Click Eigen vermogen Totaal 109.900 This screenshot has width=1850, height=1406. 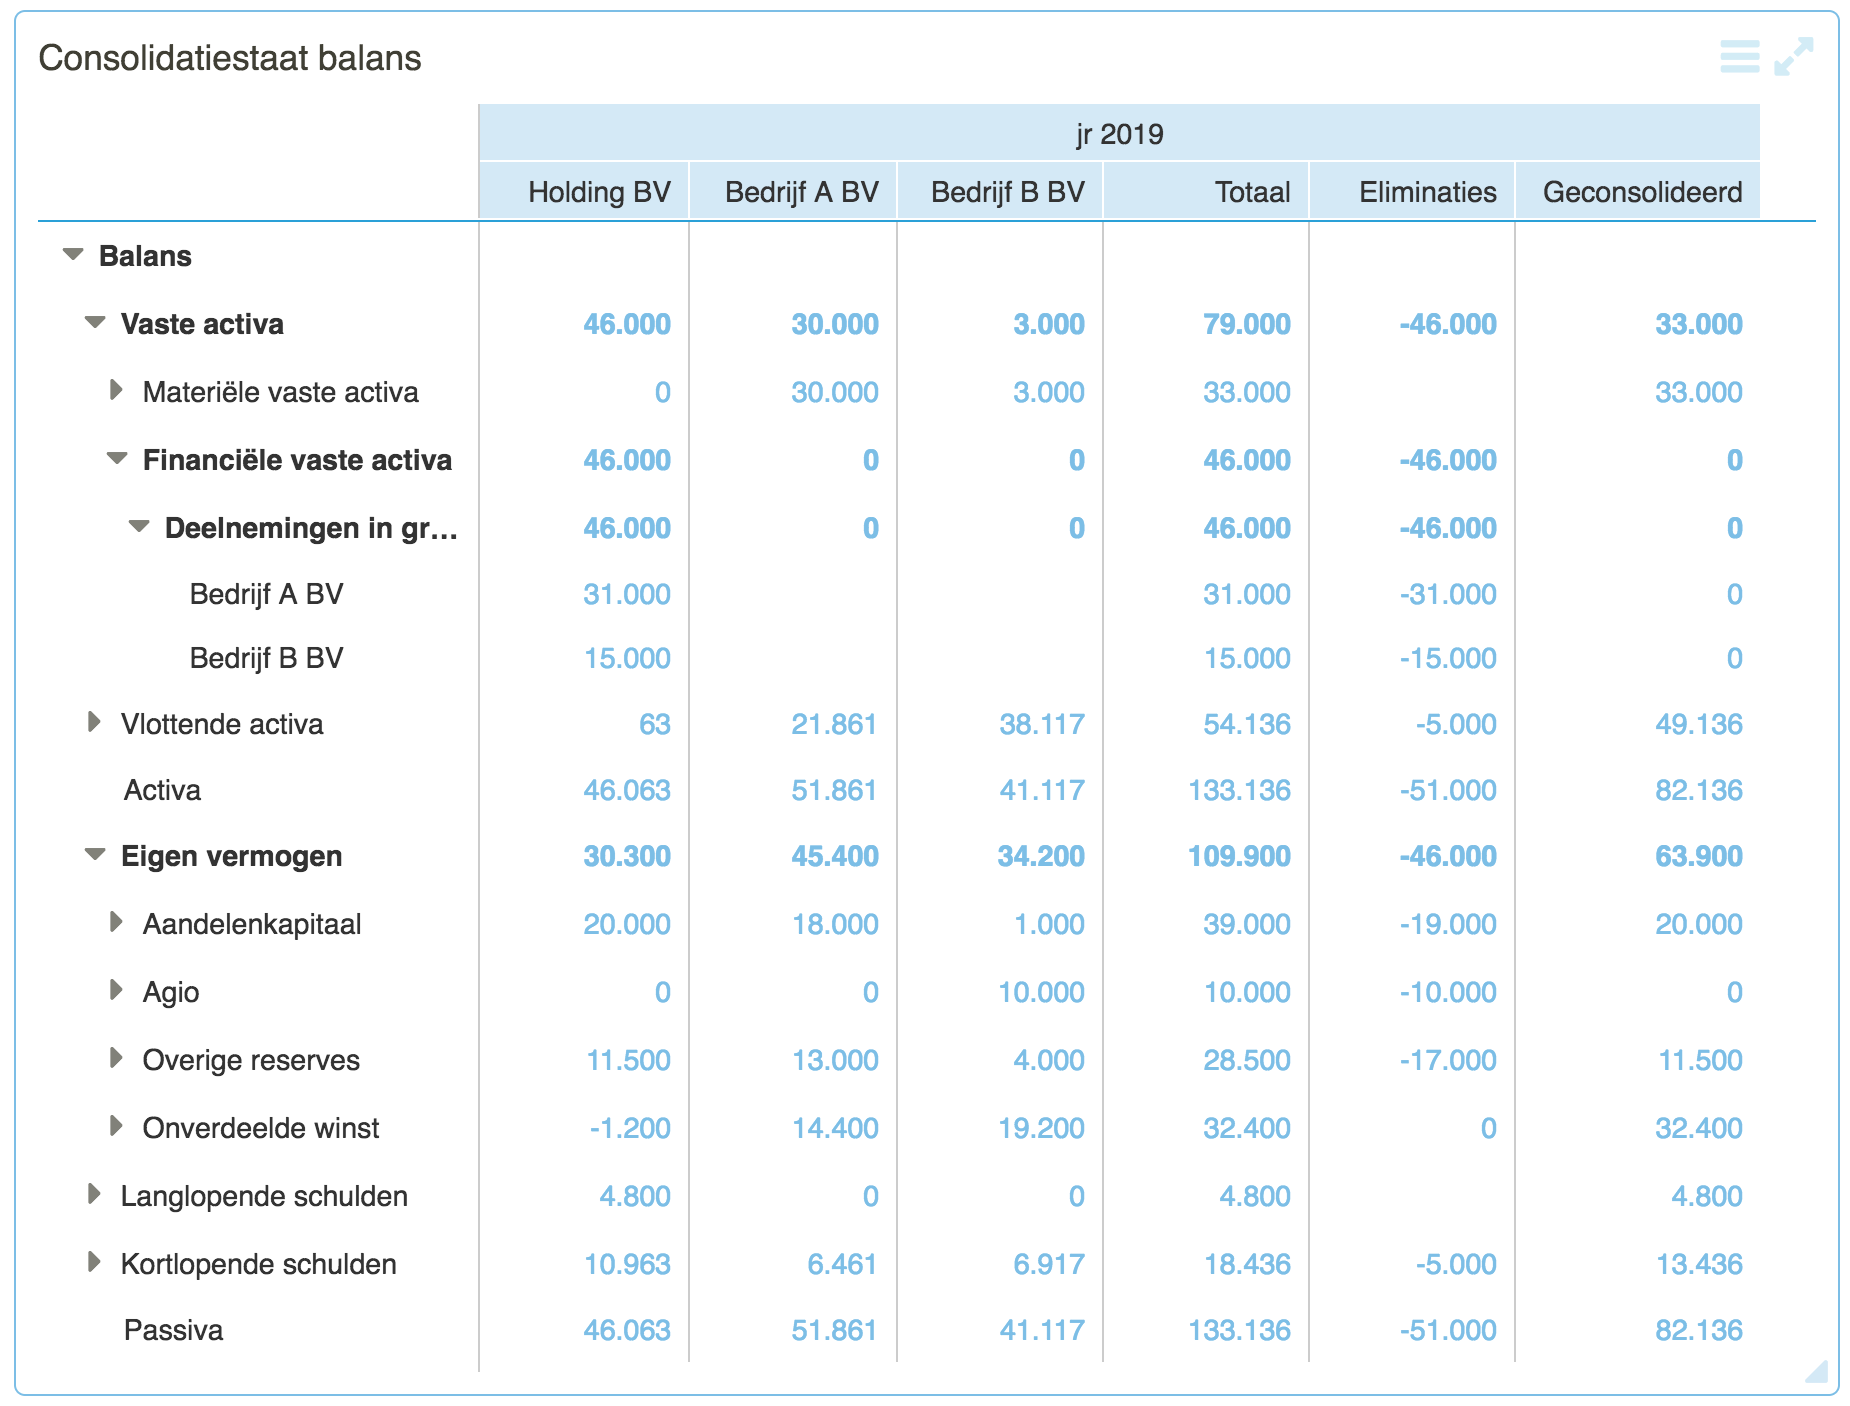tap(1239, 856)
